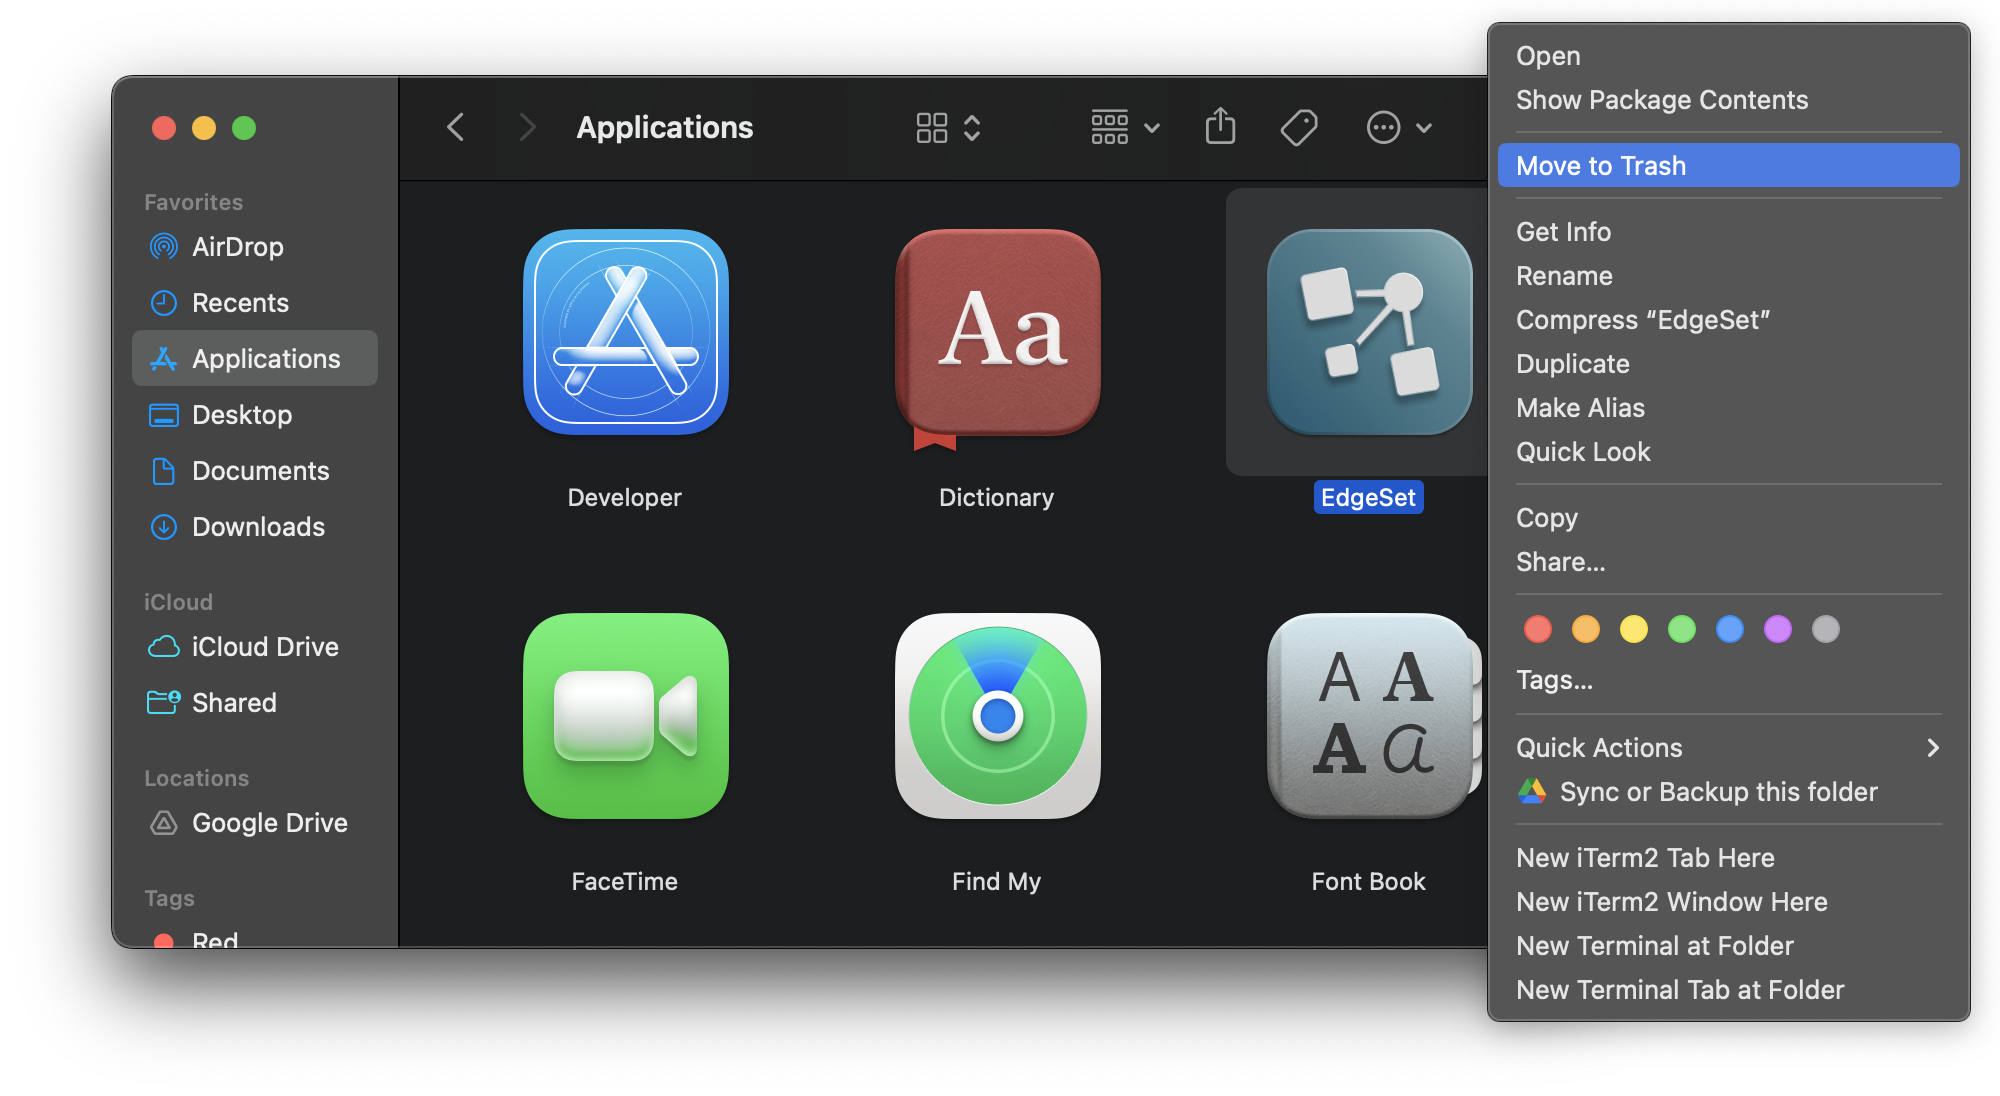Screen dimensions: 2000x1096
Task: Choose Show Package Contents
Action: (x=1729, y=100)
